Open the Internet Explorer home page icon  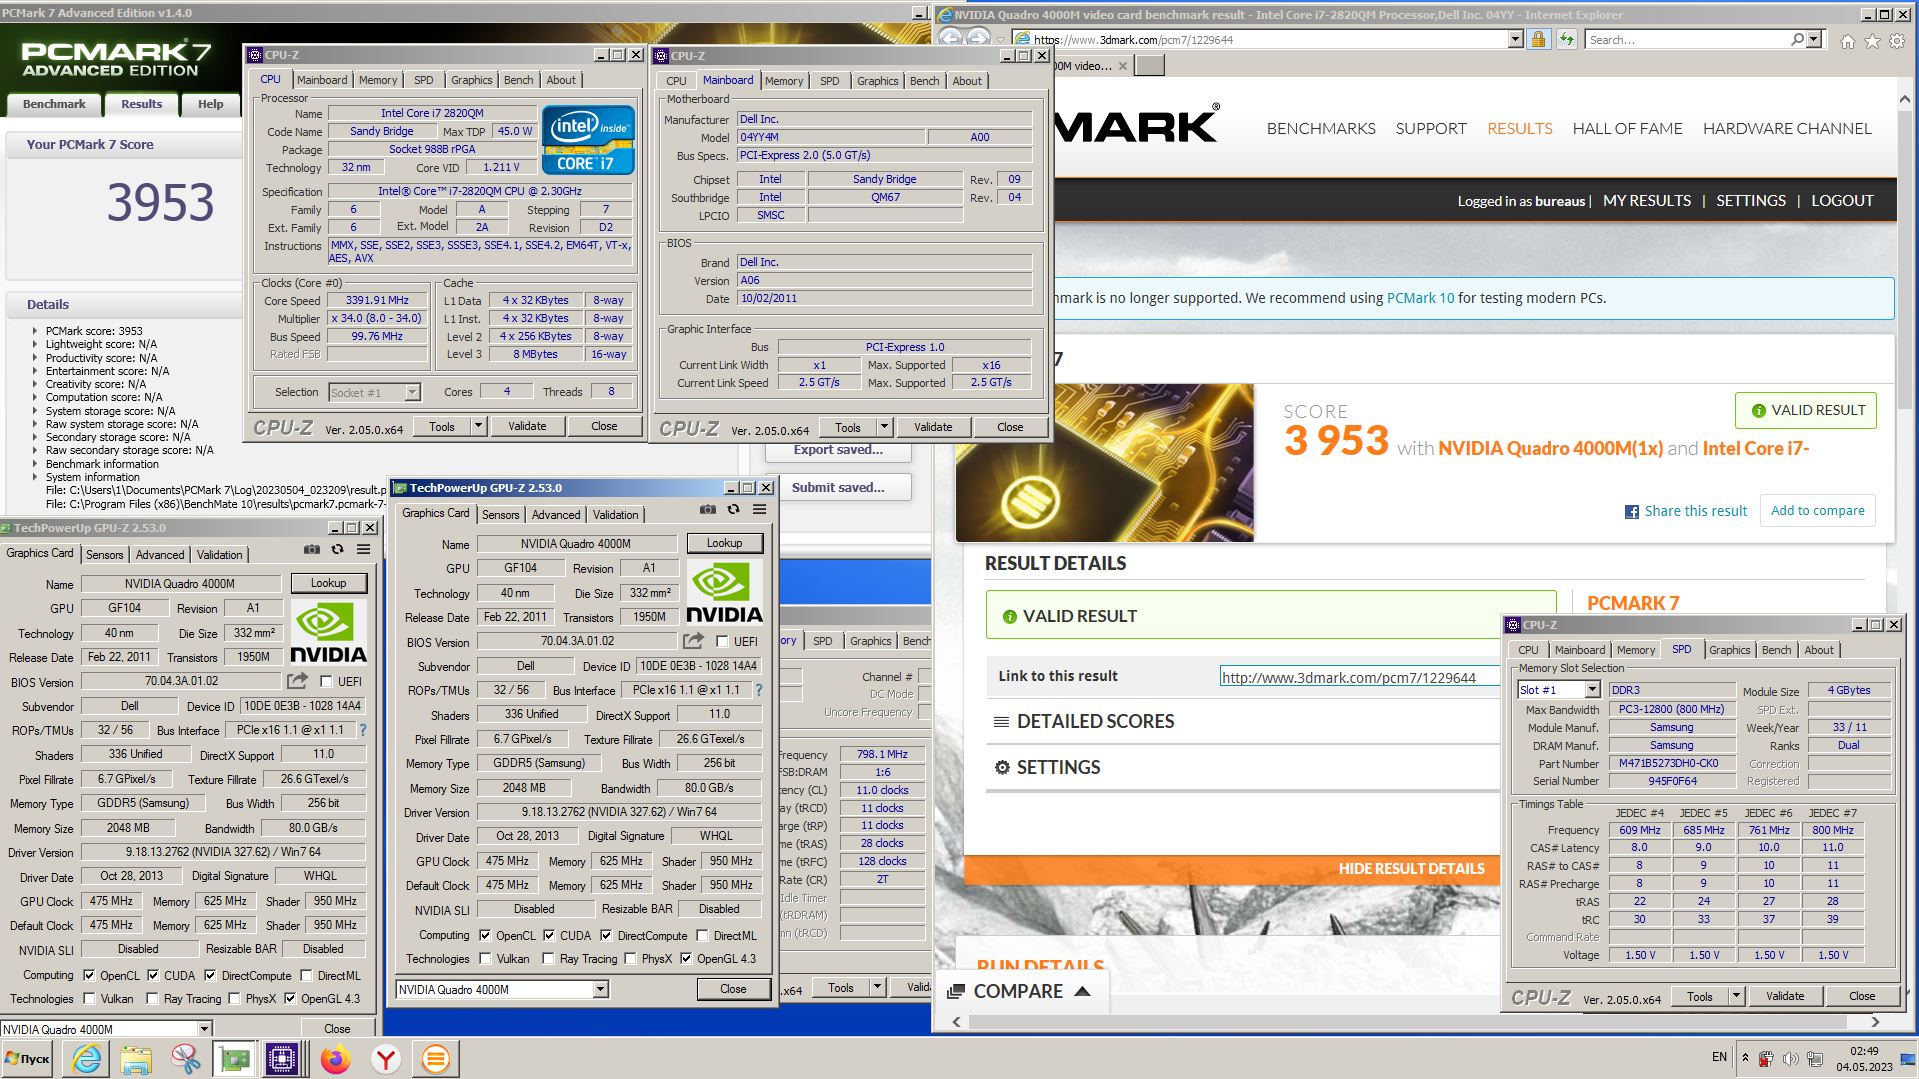(1848, 41)
